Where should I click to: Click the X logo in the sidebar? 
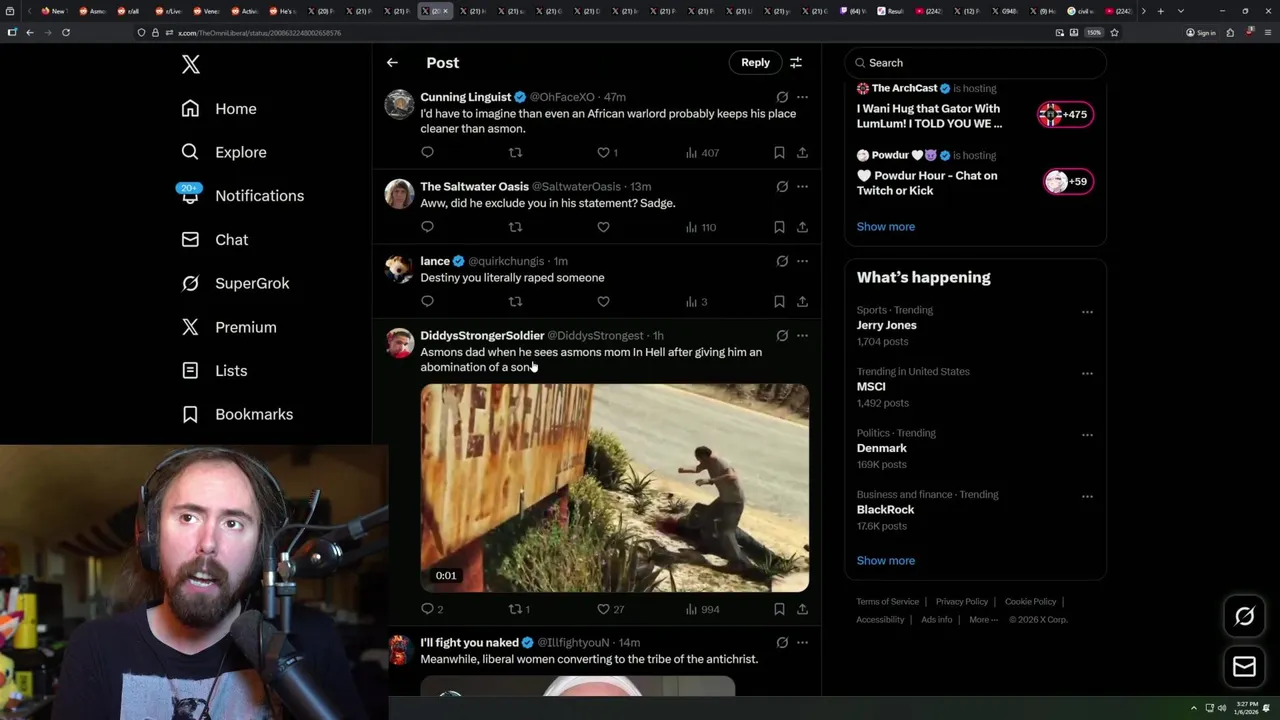191,65
